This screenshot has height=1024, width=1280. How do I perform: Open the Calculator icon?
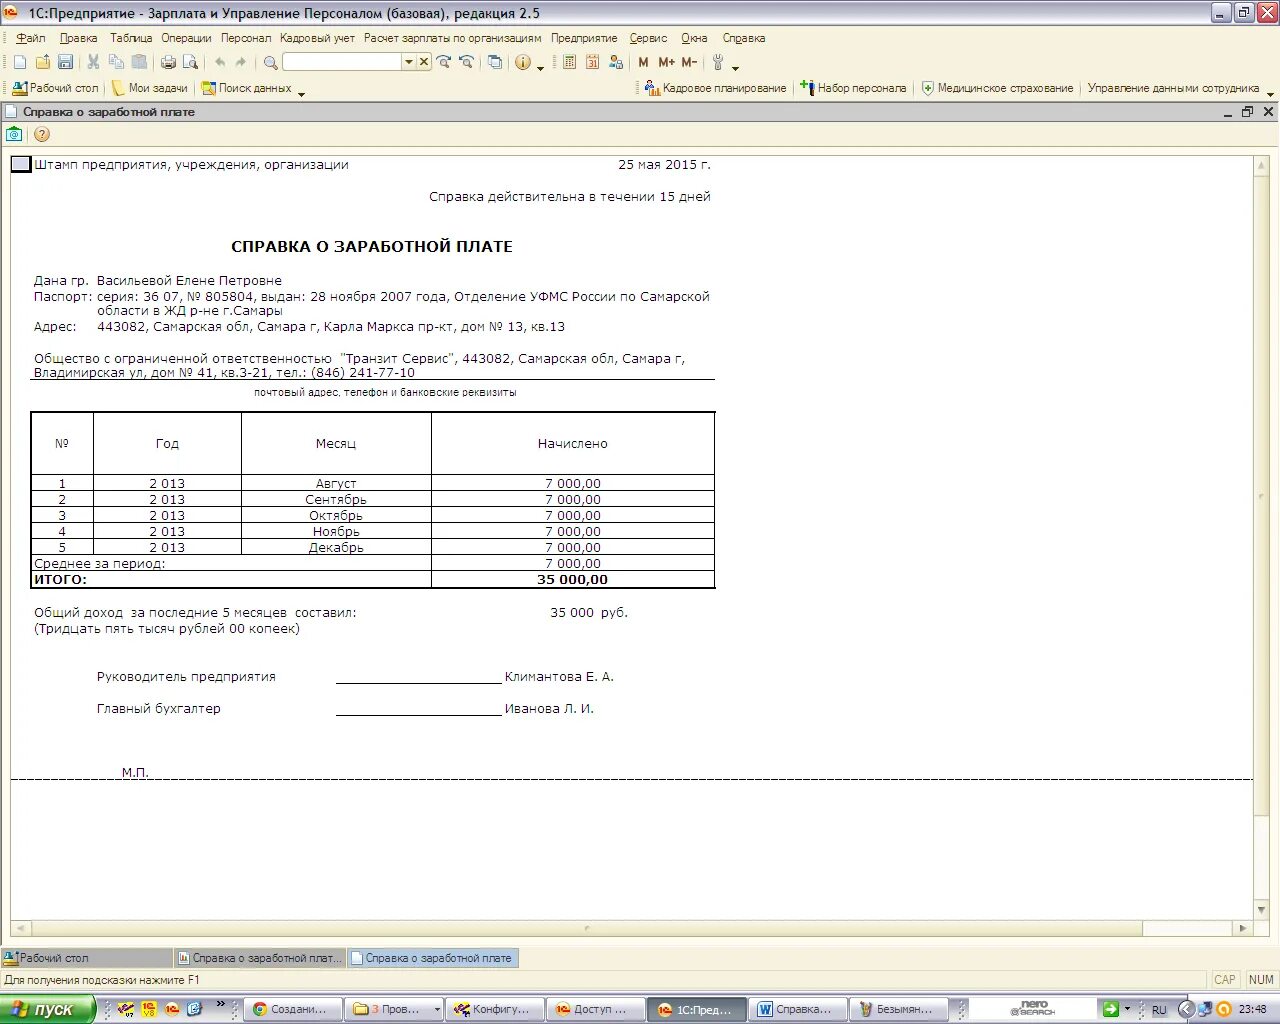(x=570, y=62)
